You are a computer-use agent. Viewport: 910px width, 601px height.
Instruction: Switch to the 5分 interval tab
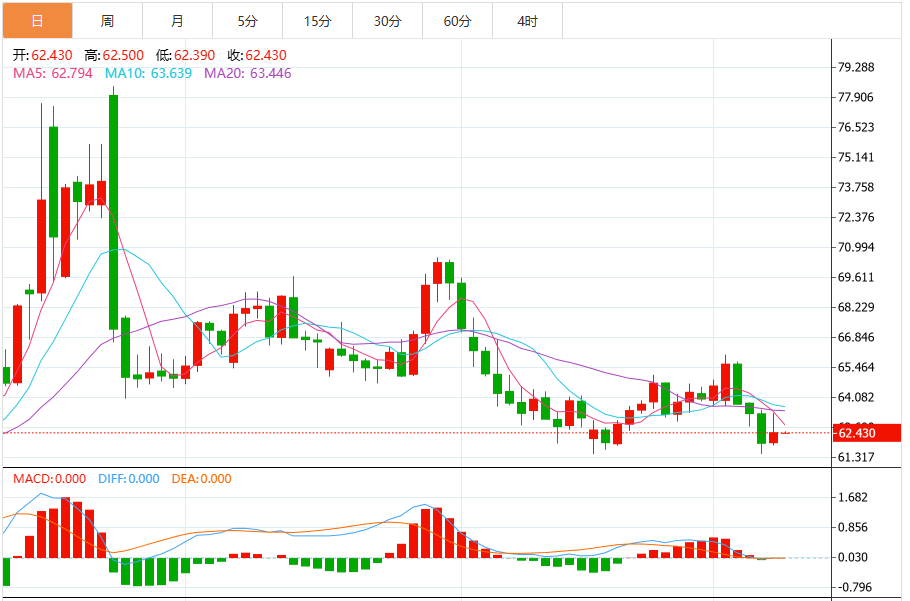247,21
